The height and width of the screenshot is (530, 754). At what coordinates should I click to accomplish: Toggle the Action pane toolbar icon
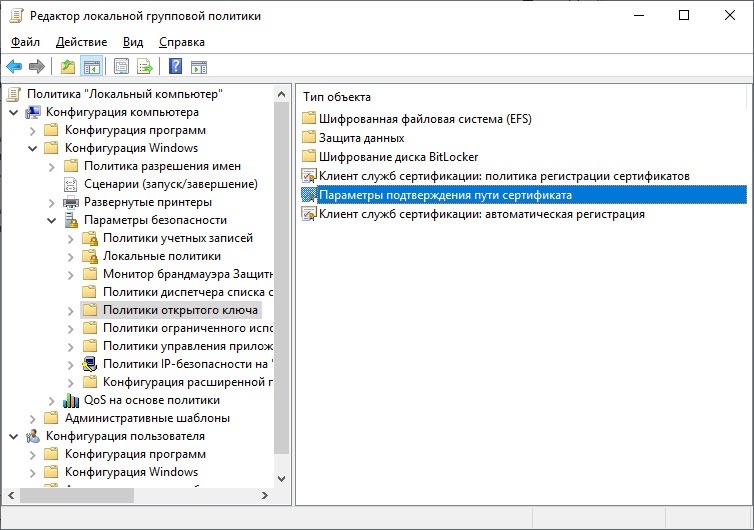[199, 67]
